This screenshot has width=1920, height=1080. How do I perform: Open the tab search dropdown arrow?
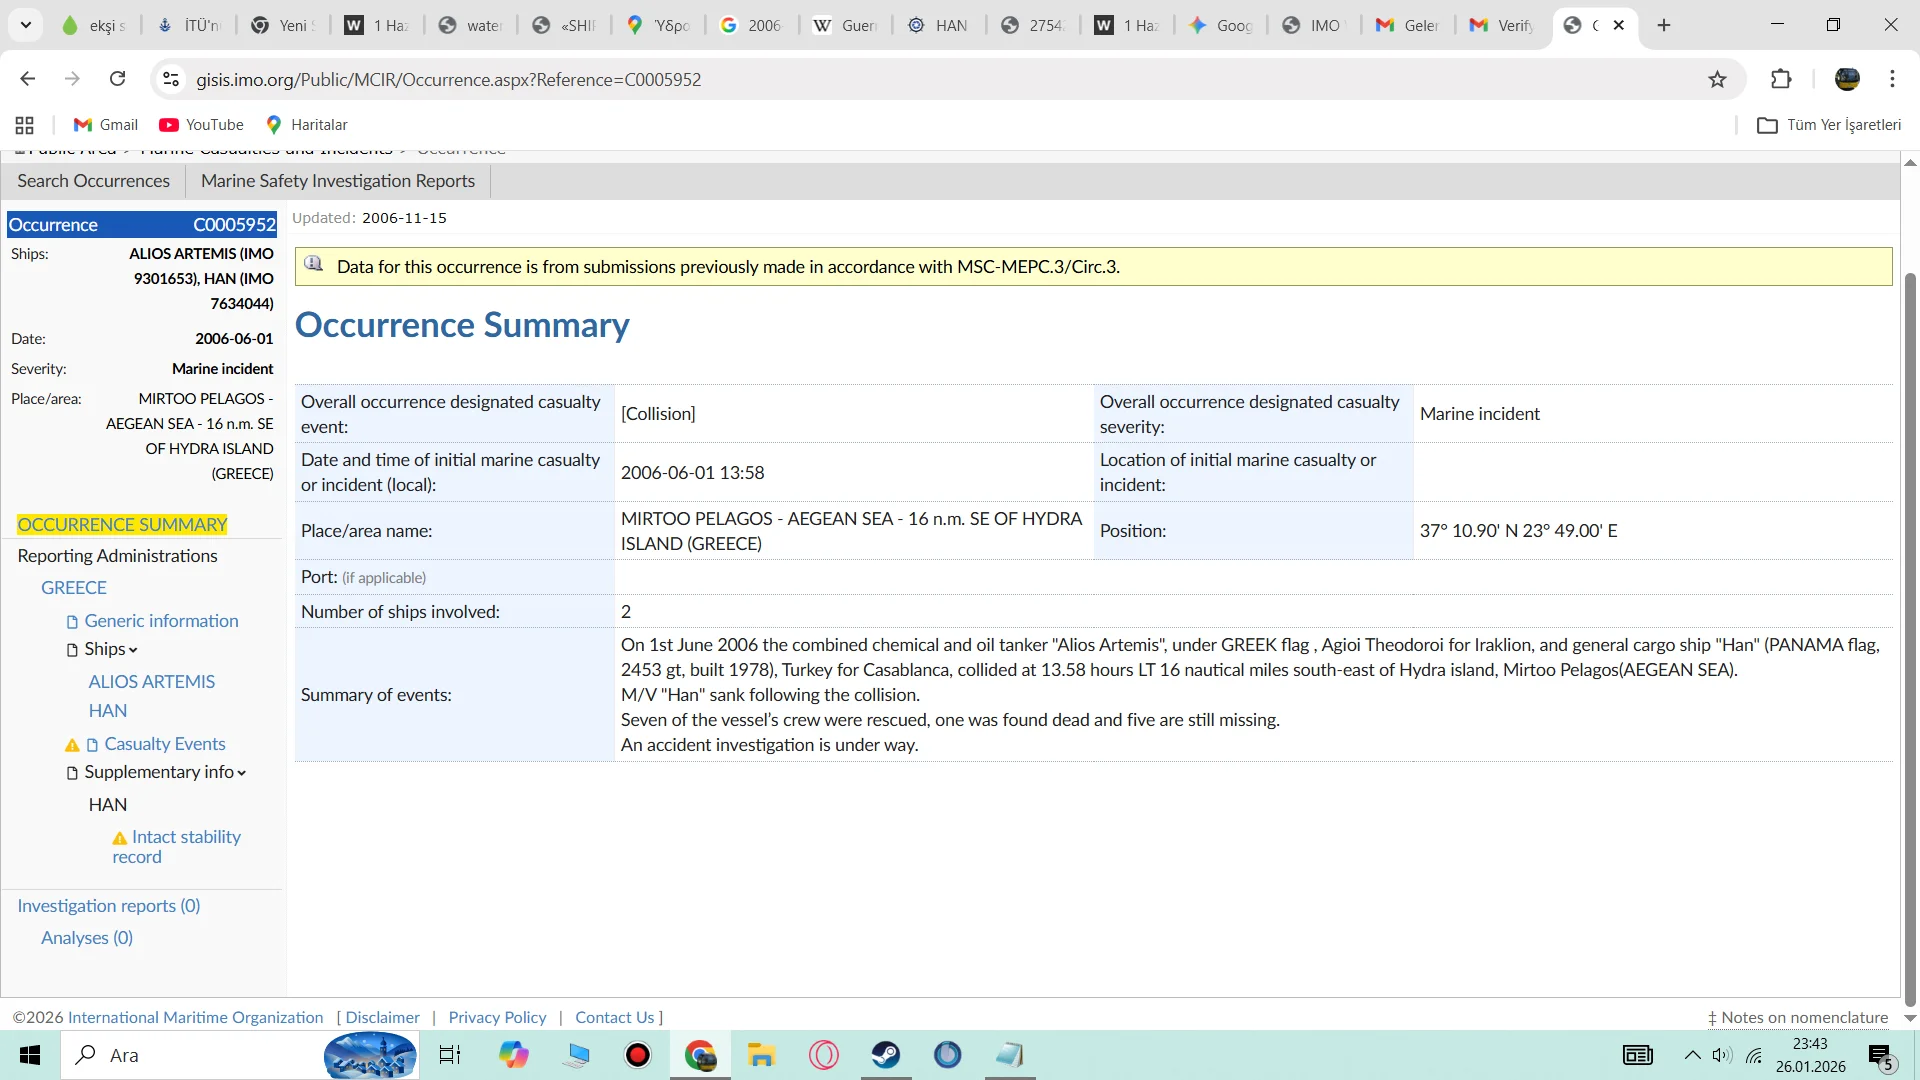tap(26, 25)
